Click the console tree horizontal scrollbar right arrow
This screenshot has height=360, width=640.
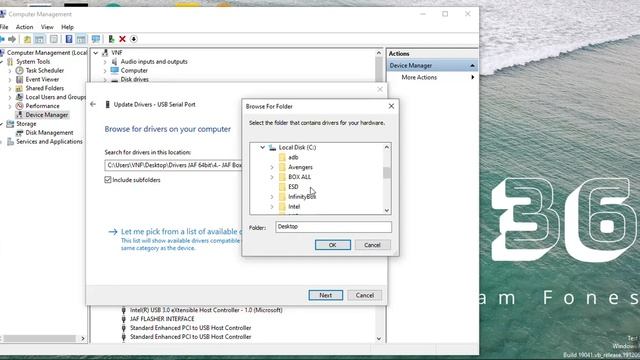tap(83, 338)
